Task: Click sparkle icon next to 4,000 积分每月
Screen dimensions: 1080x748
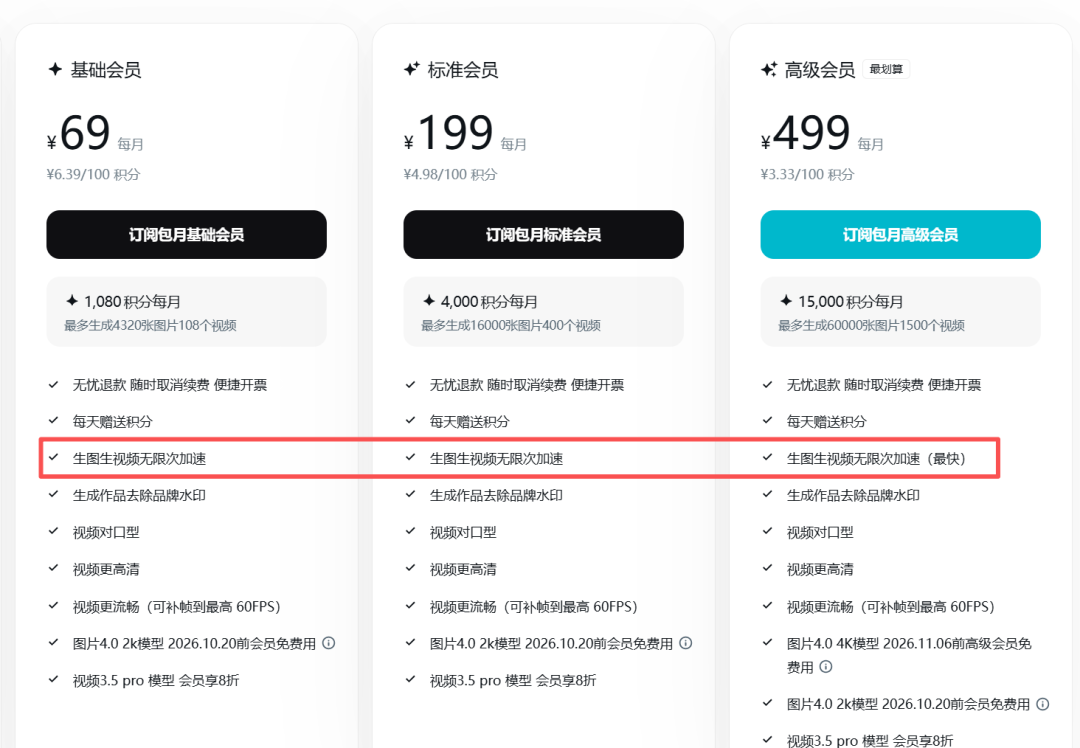Action: (428, 301)
